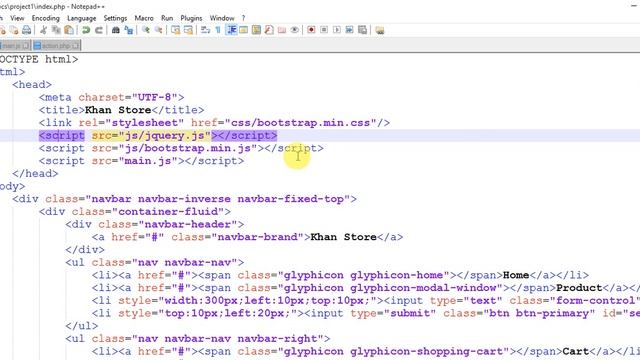
Task: Open the Replace toolbar icon
Action: pos(129,30)
